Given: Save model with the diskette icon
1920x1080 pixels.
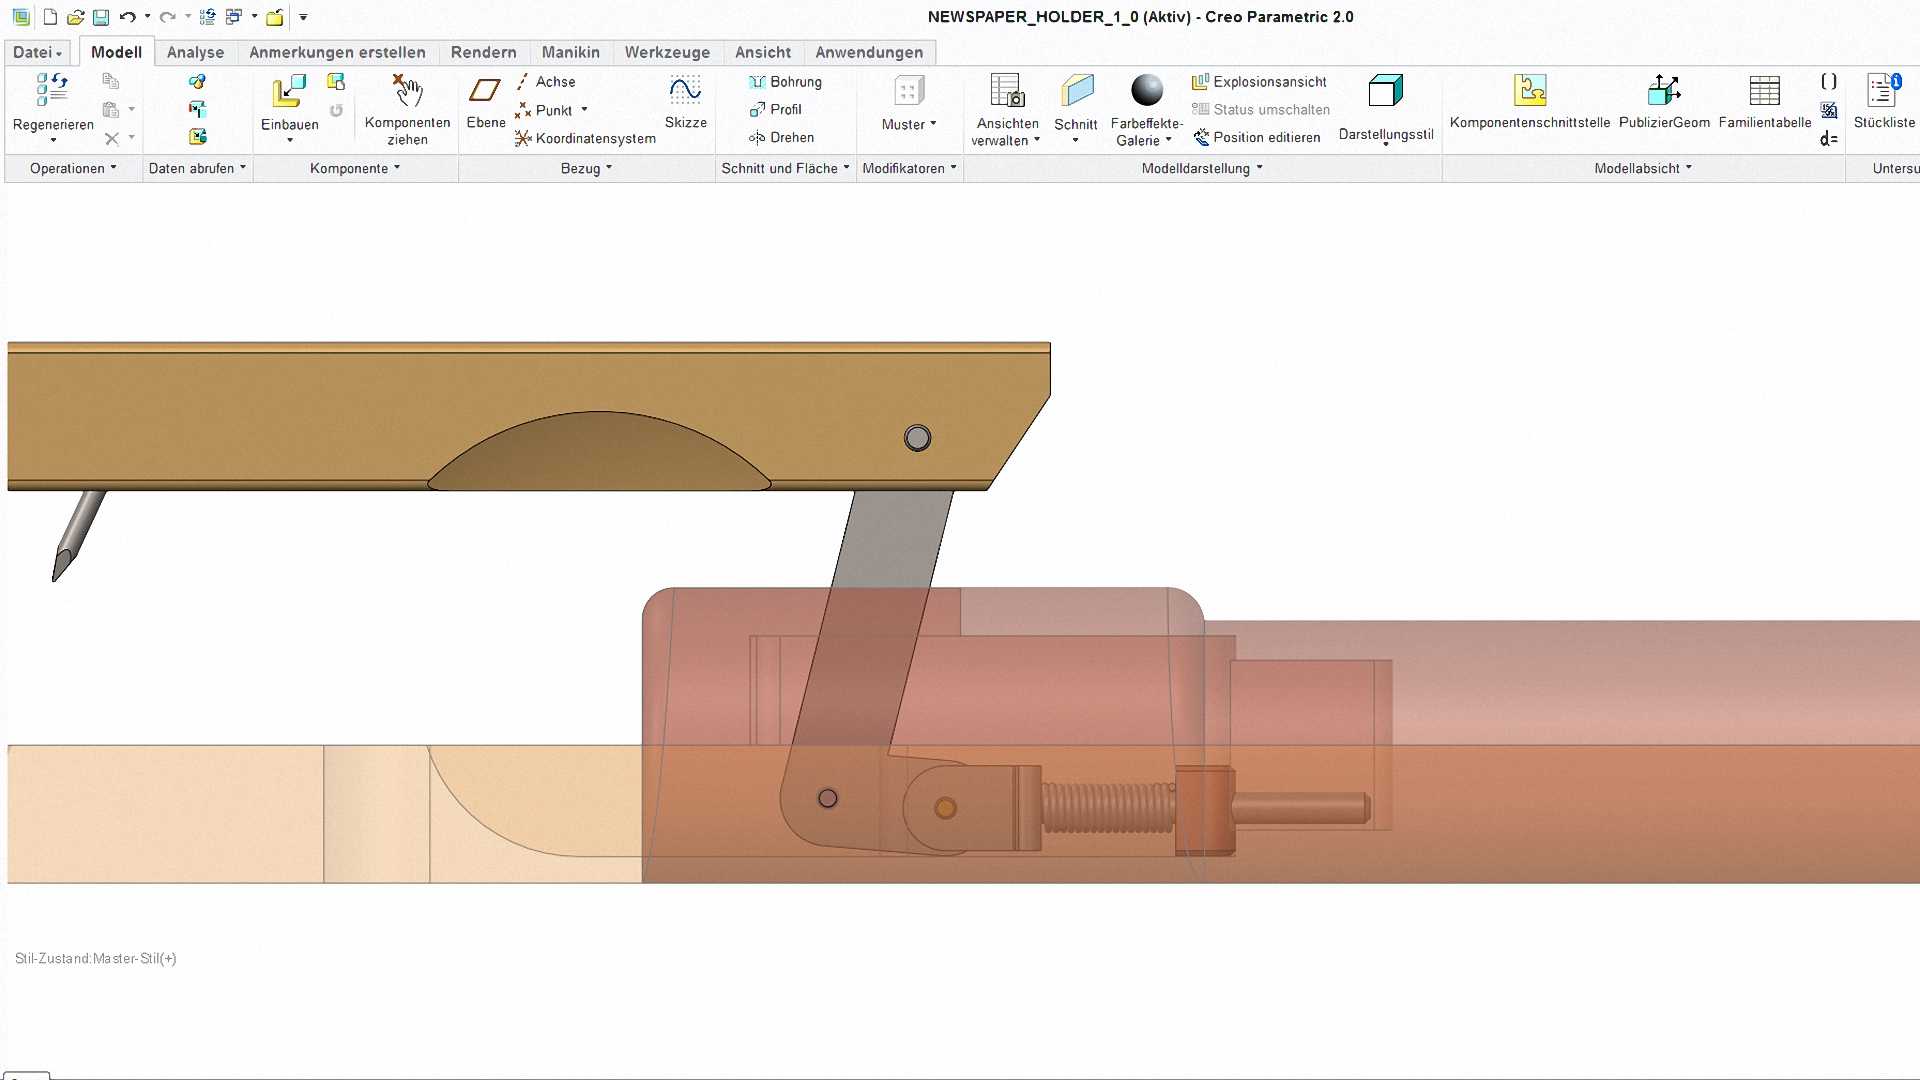Looking at the screenshot, I should coord(101,17).
